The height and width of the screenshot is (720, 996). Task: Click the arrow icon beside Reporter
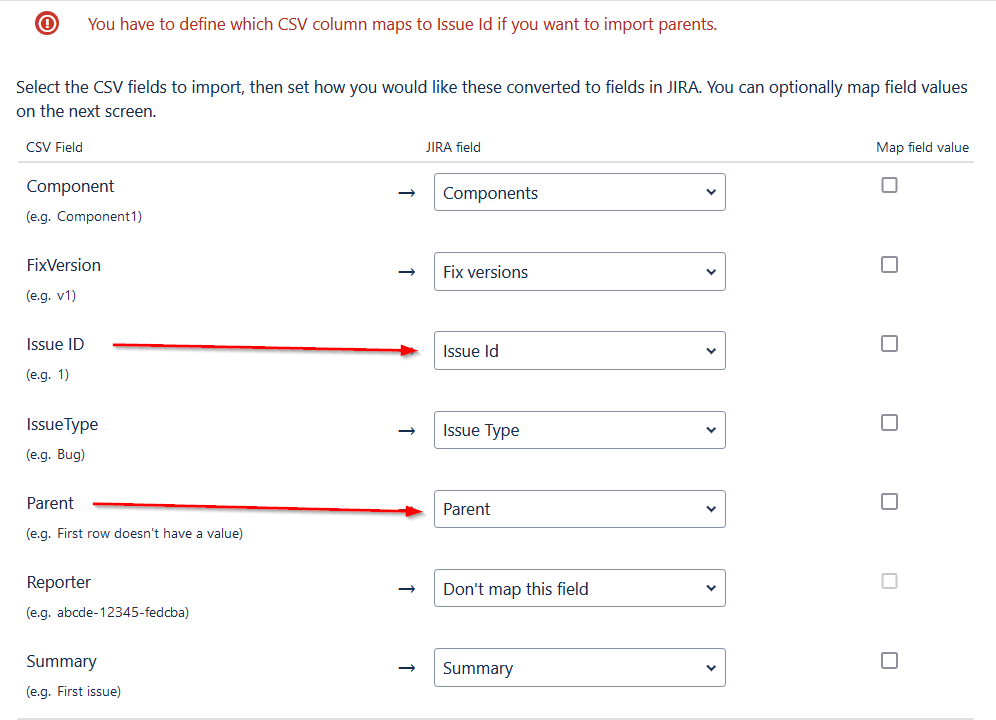[x=406, y=588]
